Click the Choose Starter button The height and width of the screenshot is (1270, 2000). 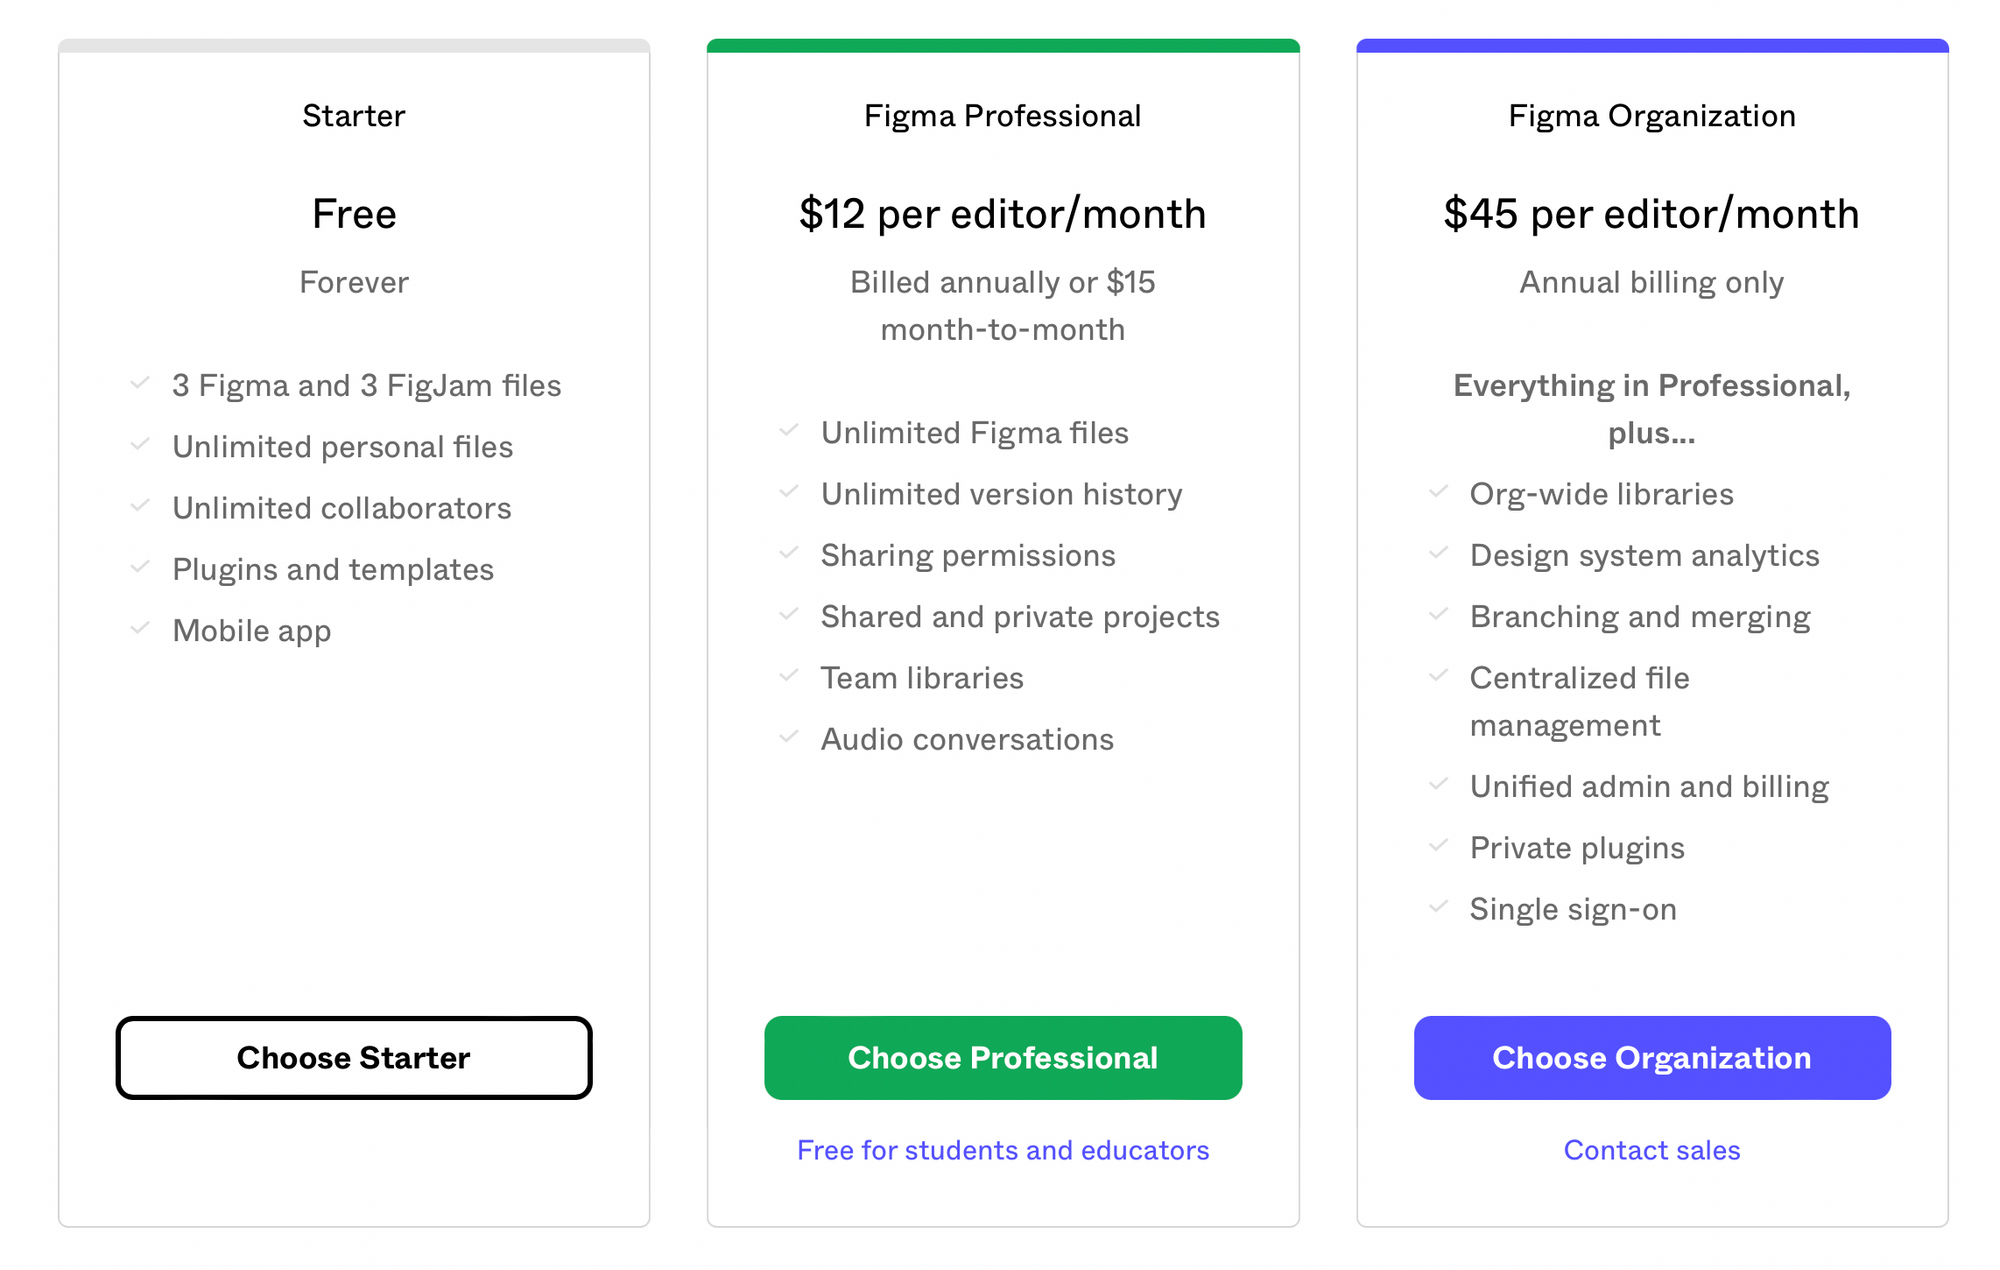(354, 1058)
